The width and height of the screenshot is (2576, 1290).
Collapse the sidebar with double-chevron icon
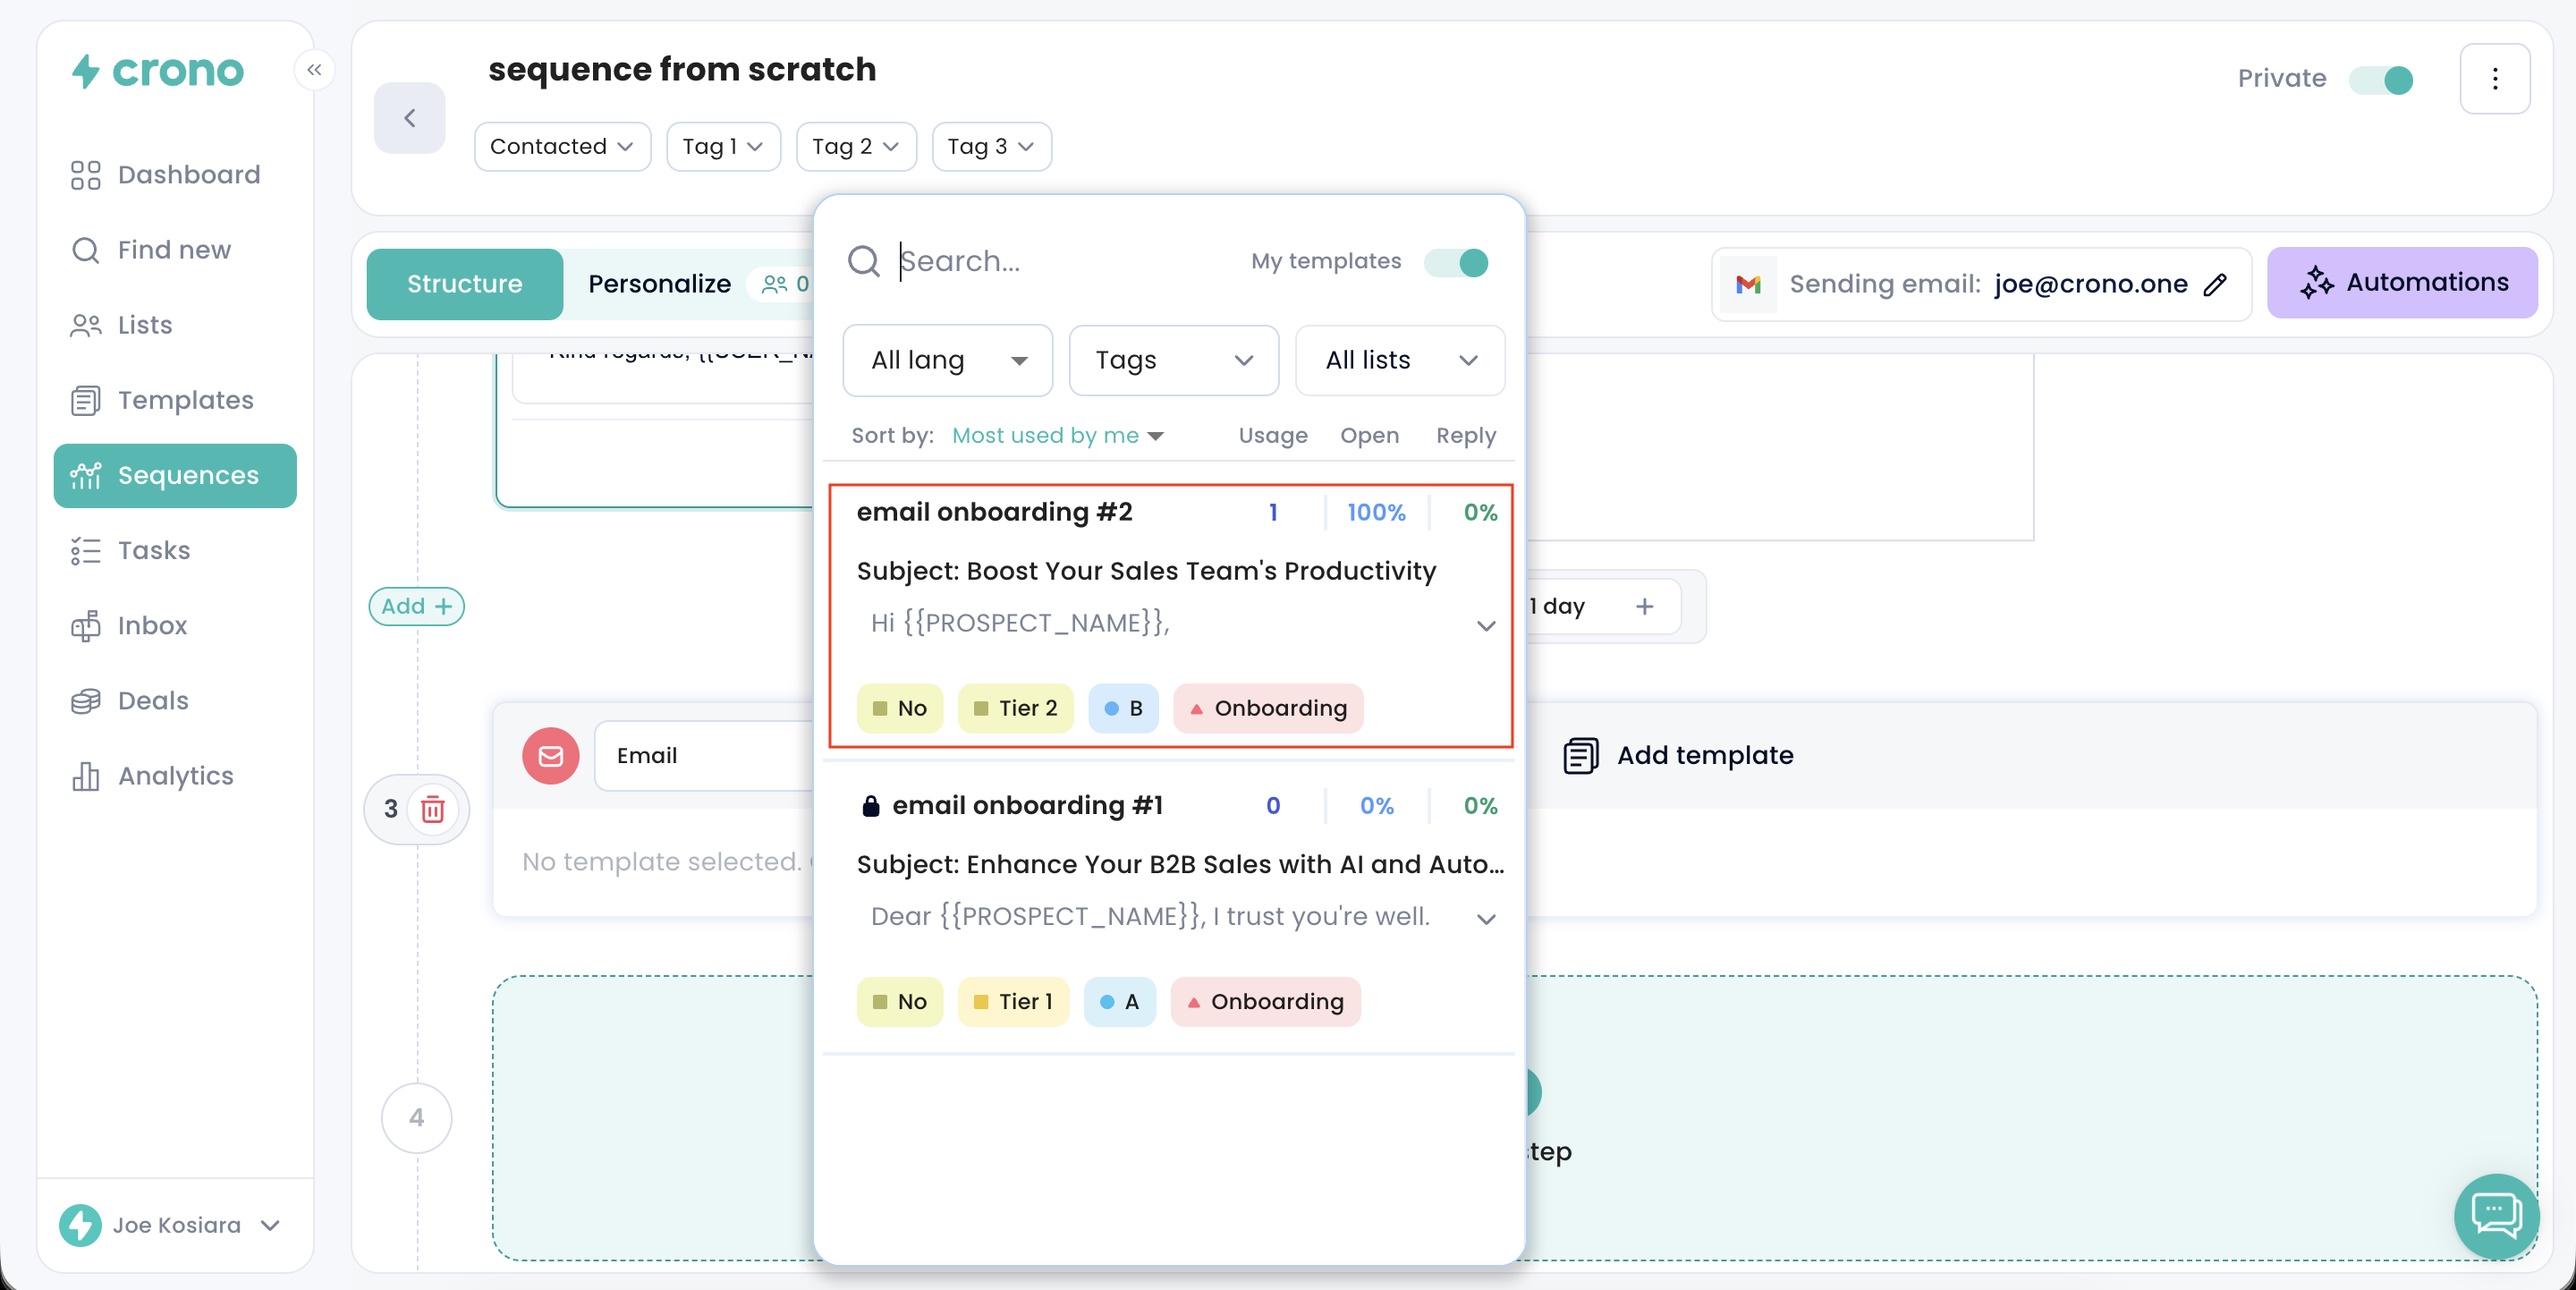point(314,69)
